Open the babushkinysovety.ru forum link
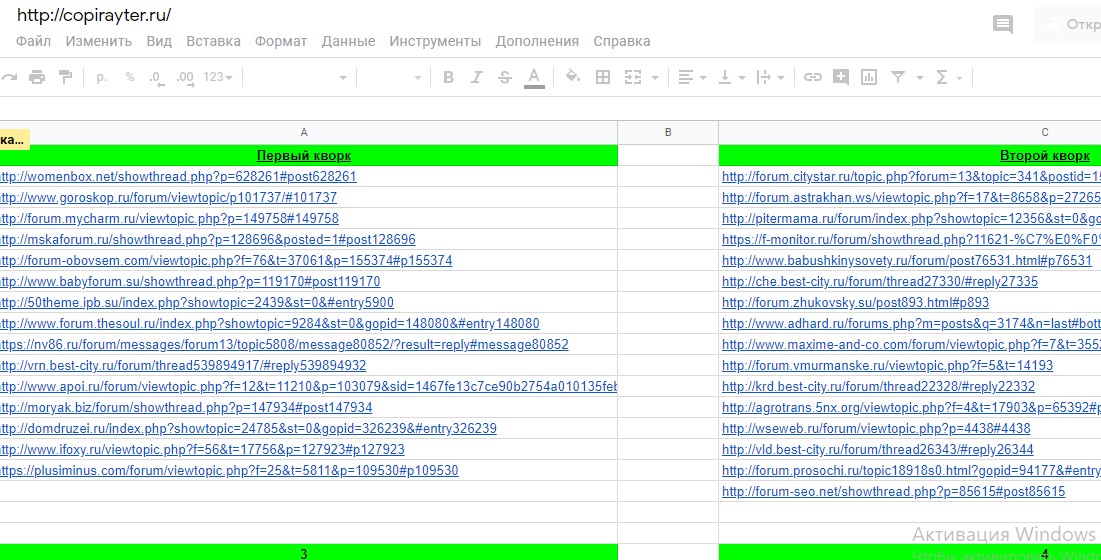 (x=907, y=261)
